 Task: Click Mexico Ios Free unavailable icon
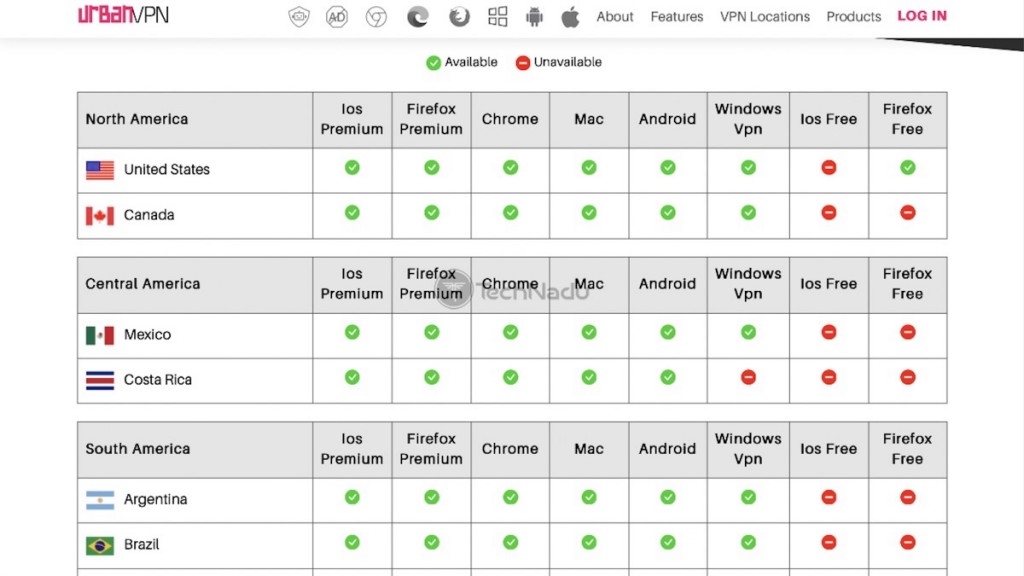829,332
